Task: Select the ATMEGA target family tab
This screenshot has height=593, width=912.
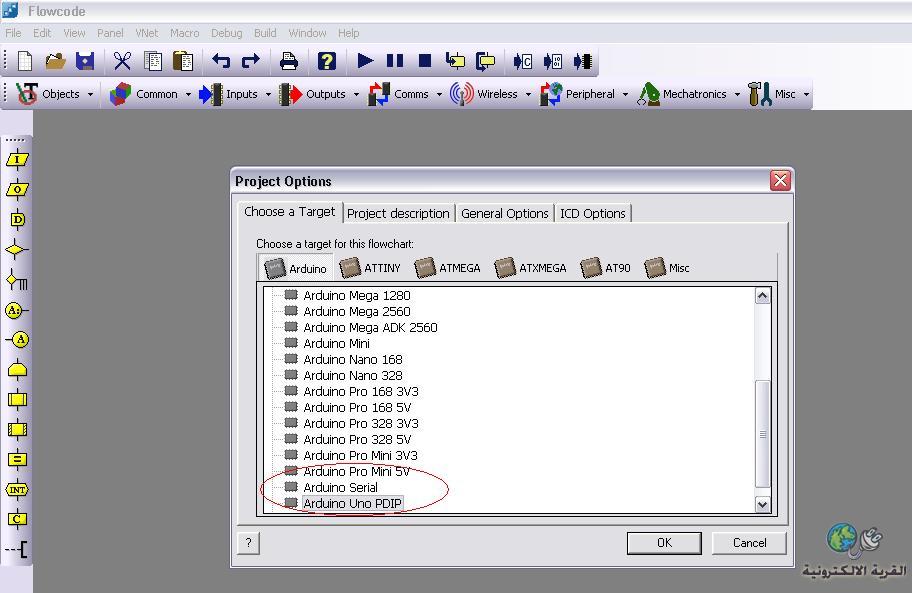Action: click(447, 268)
